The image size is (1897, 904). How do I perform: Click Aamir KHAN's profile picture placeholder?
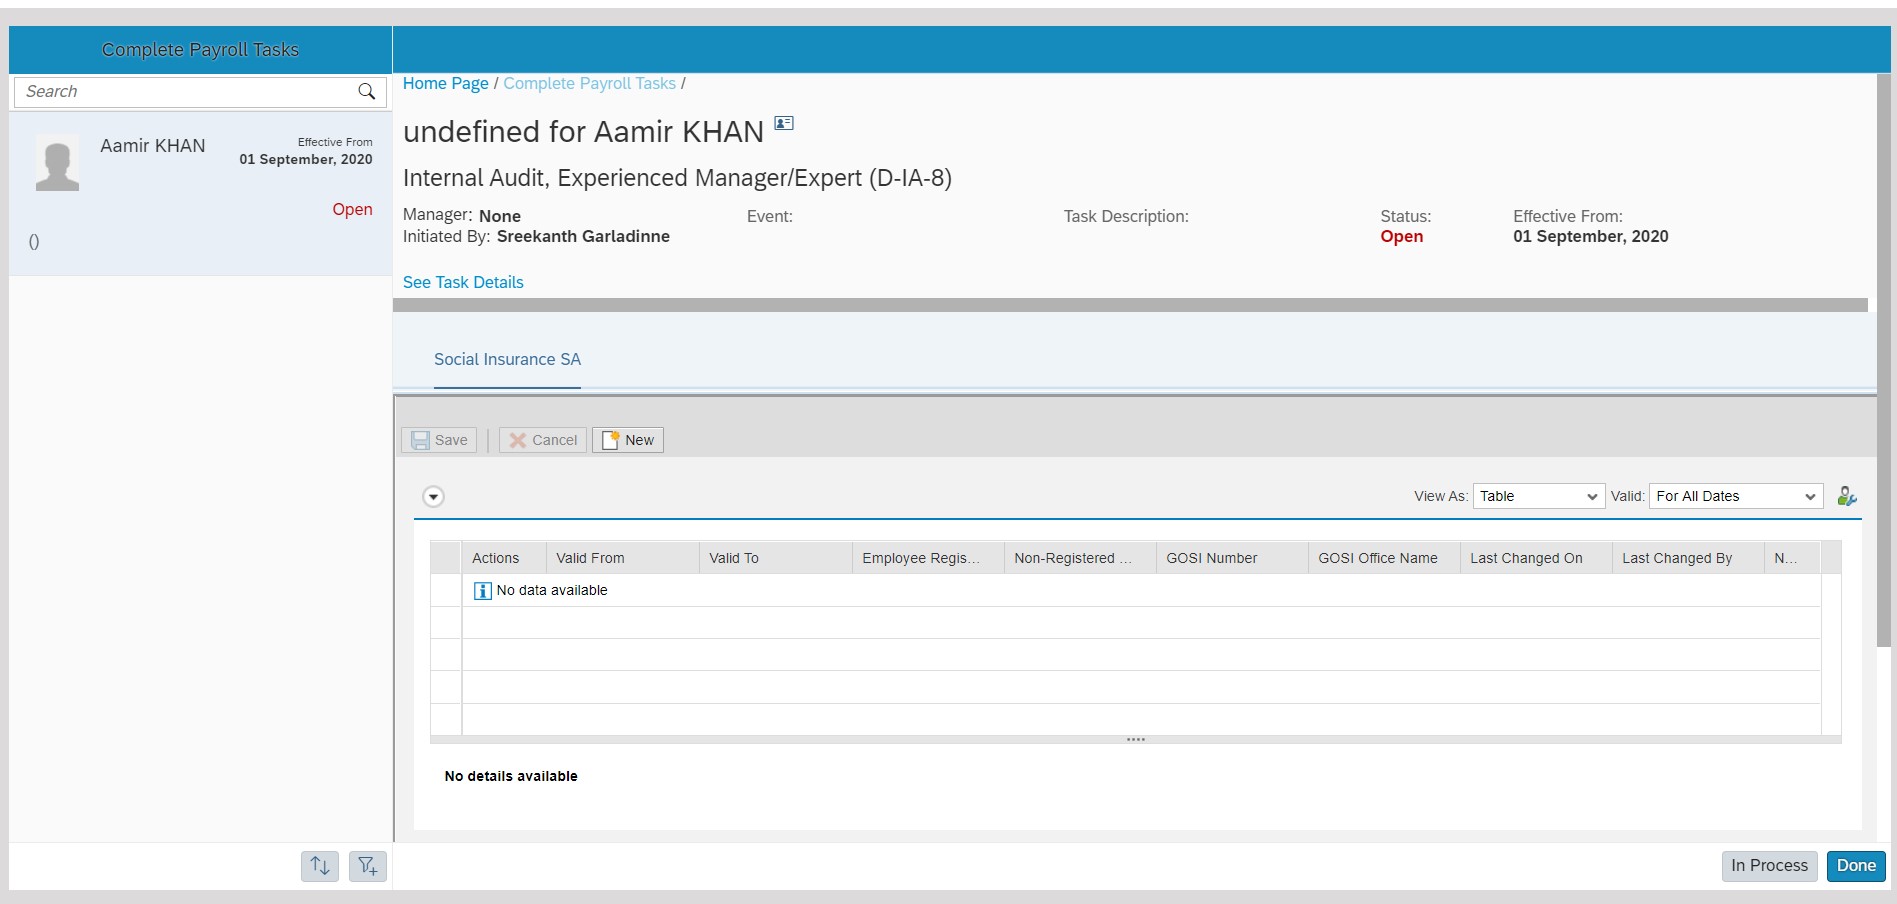[57, 160]
